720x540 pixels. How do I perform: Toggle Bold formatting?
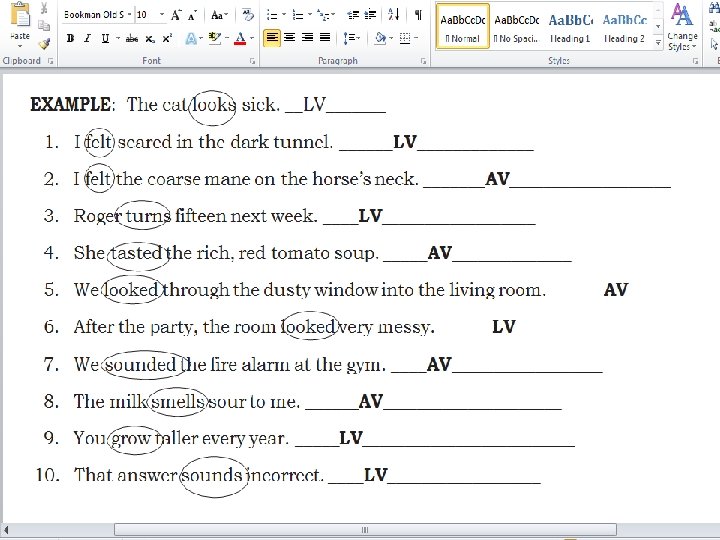point(70,39)
